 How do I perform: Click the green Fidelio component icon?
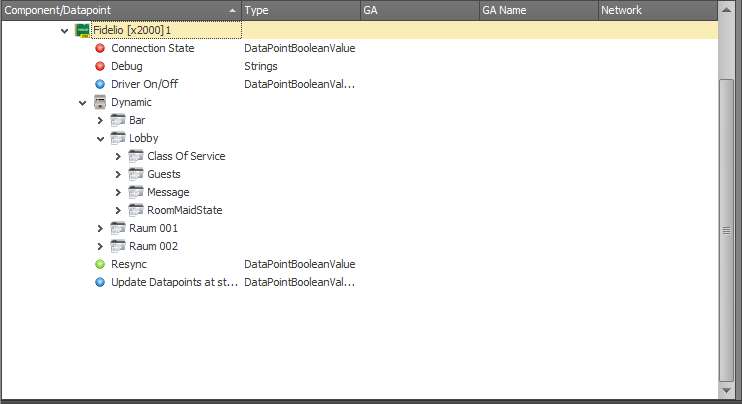click(x=82, y=30)
